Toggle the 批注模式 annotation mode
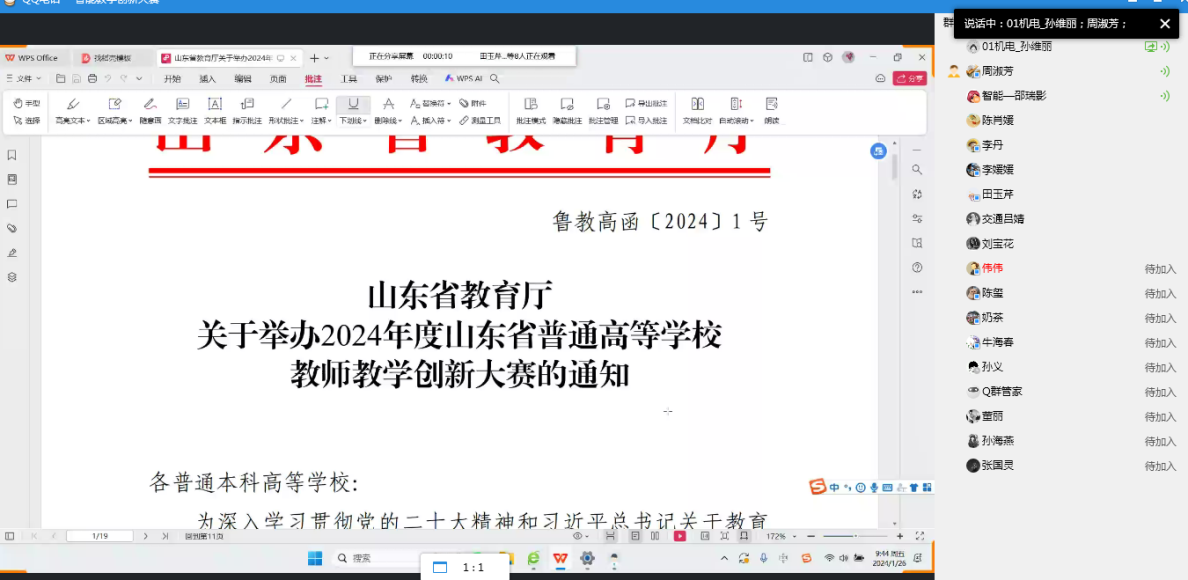1188x580 pixels. point(530,109)
